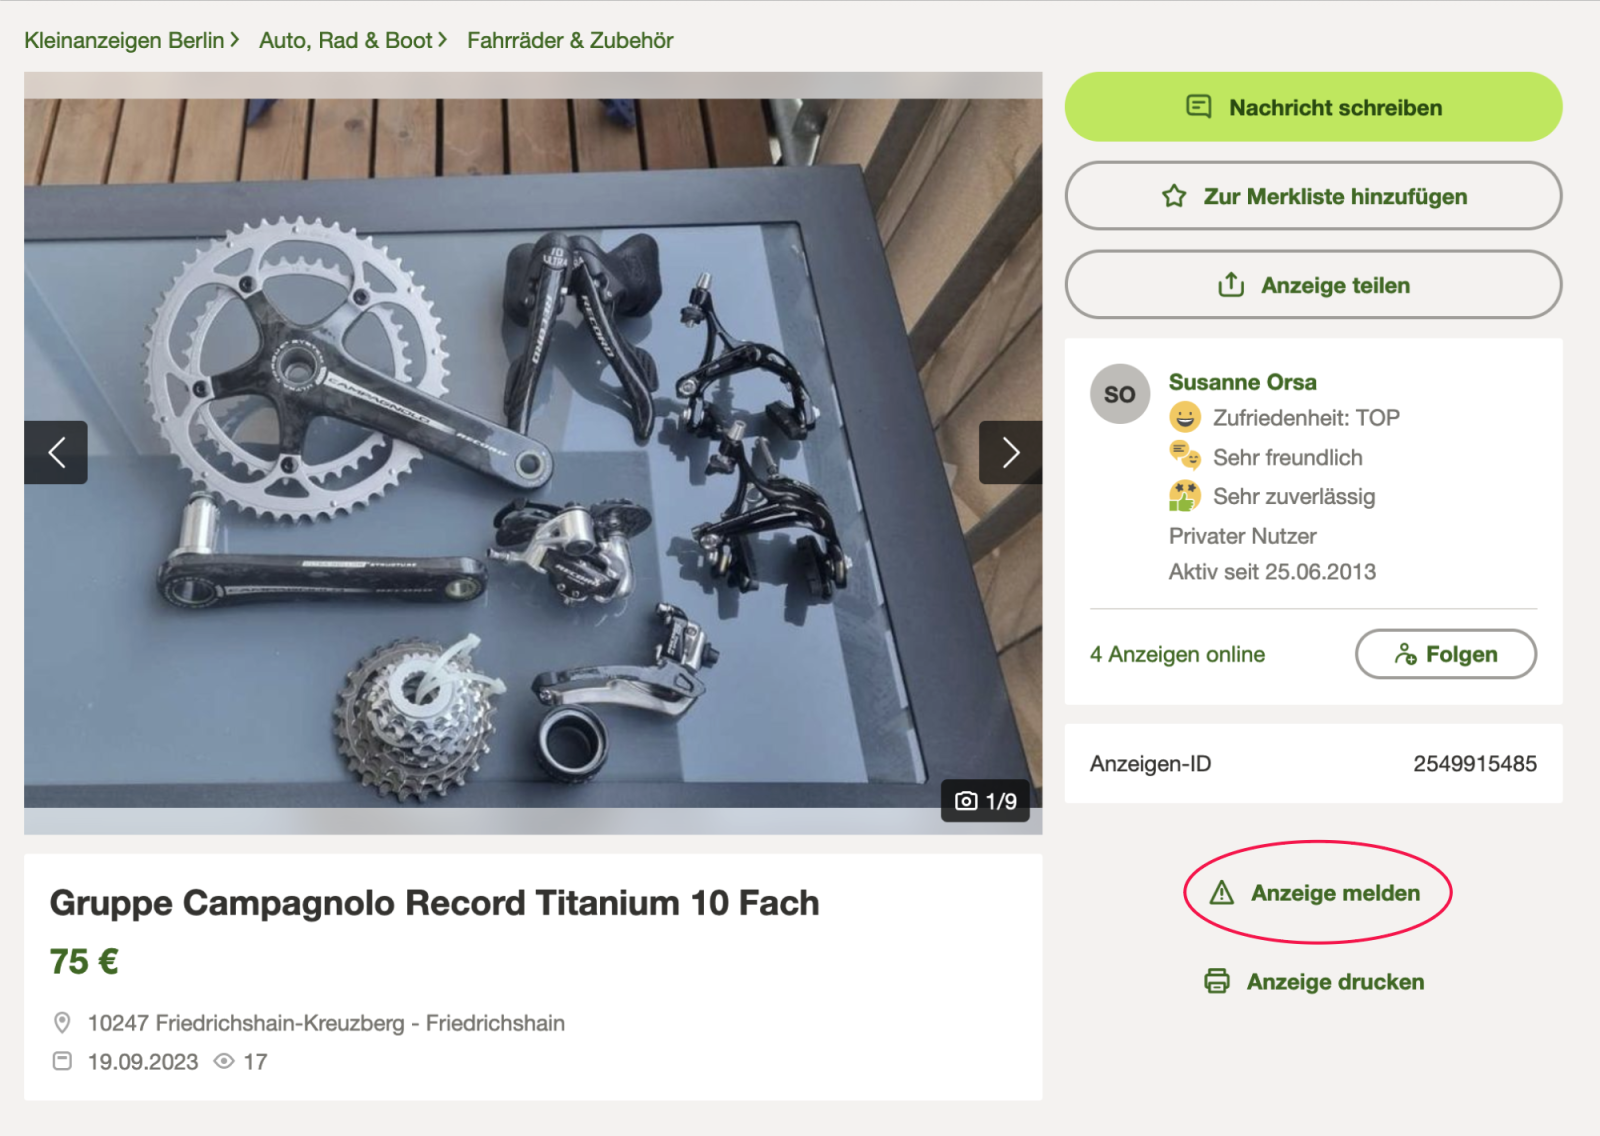The height and width of the screenshot is (1136, 1600).
Task: Click the share icon on Anzeige teilen
Action: tap(1231, 285)
